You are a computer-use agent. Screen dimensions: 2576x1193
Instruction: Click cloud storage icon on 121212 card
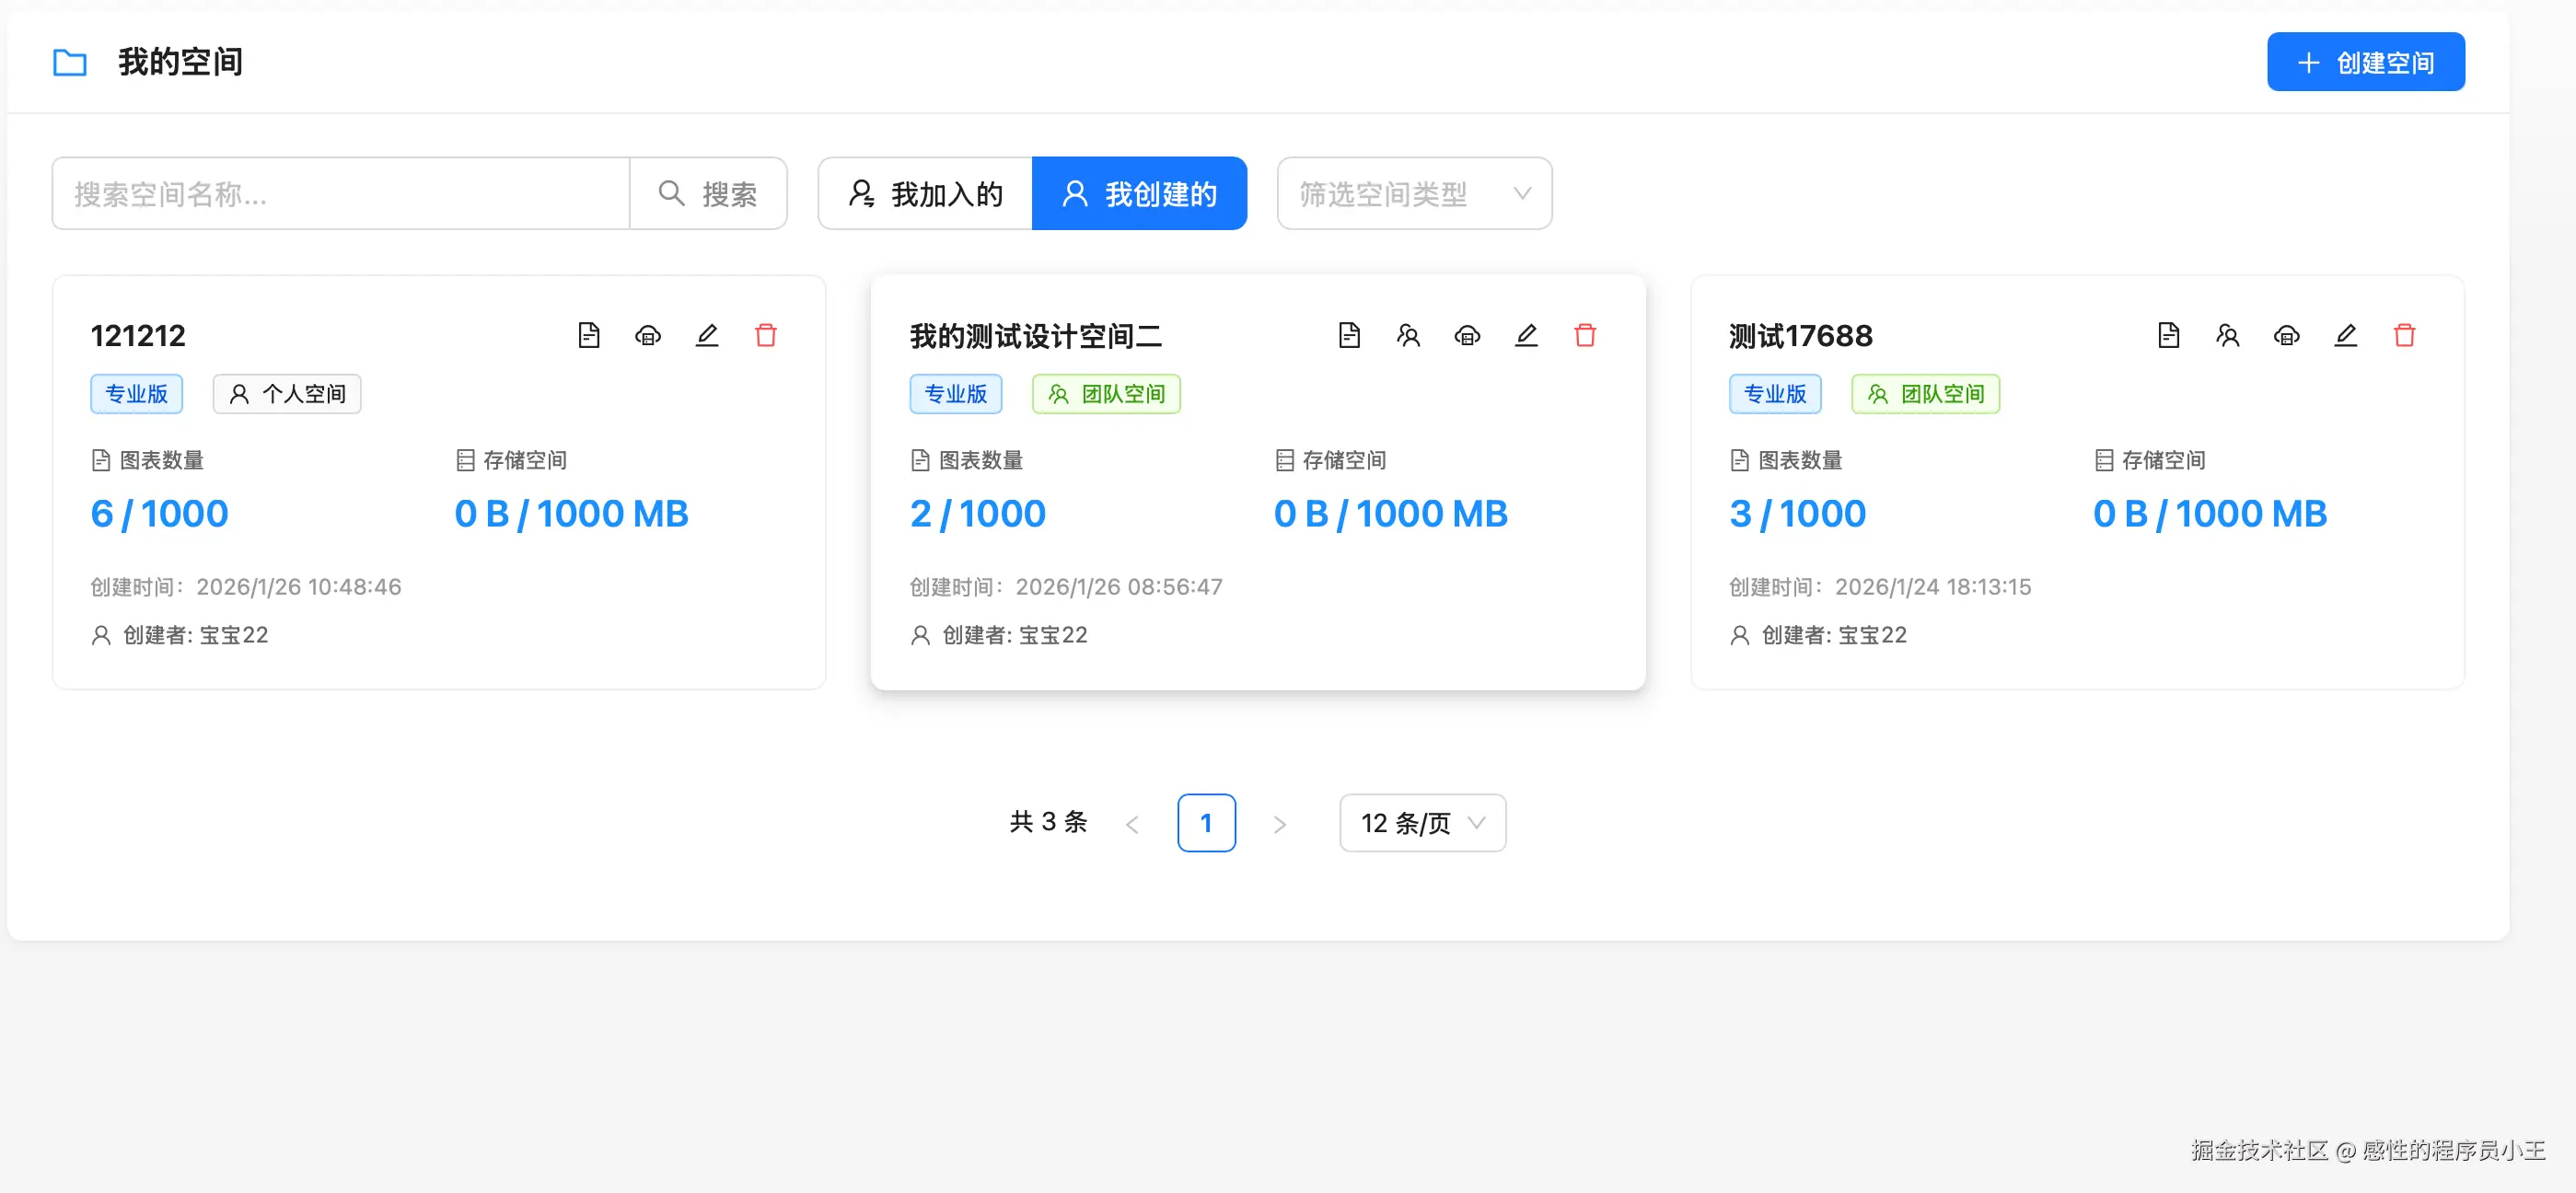point(648,335)
